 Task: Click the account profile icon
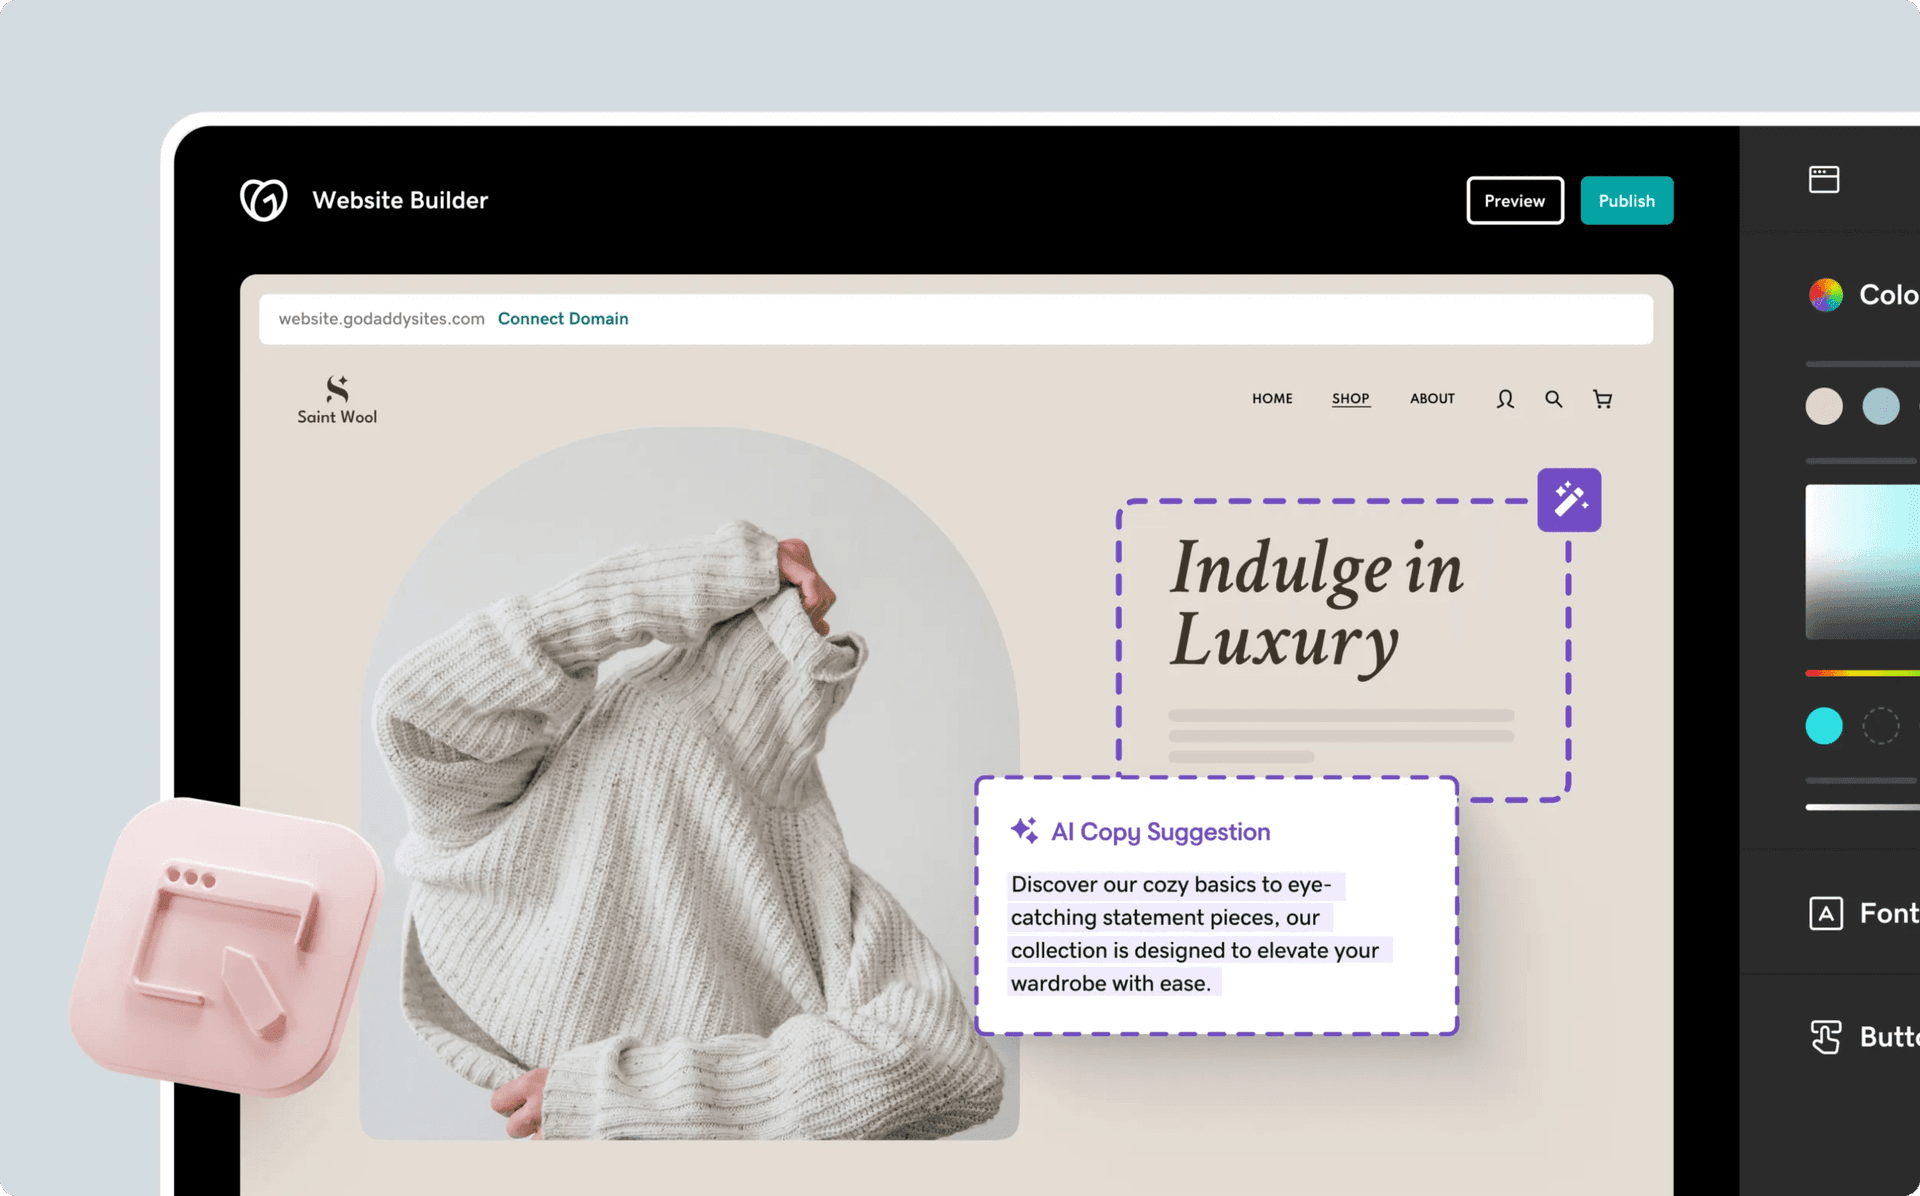1504,398
